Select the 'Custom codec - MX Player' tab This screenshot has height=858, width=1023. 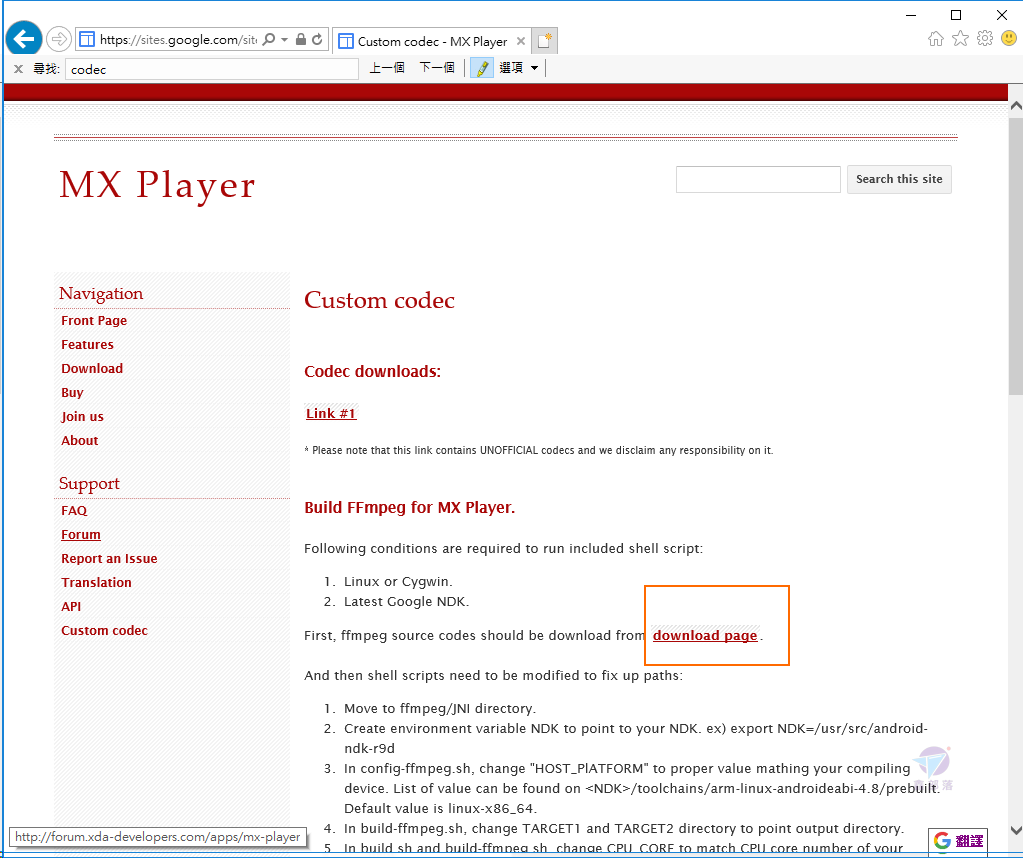tap(431, 41)
